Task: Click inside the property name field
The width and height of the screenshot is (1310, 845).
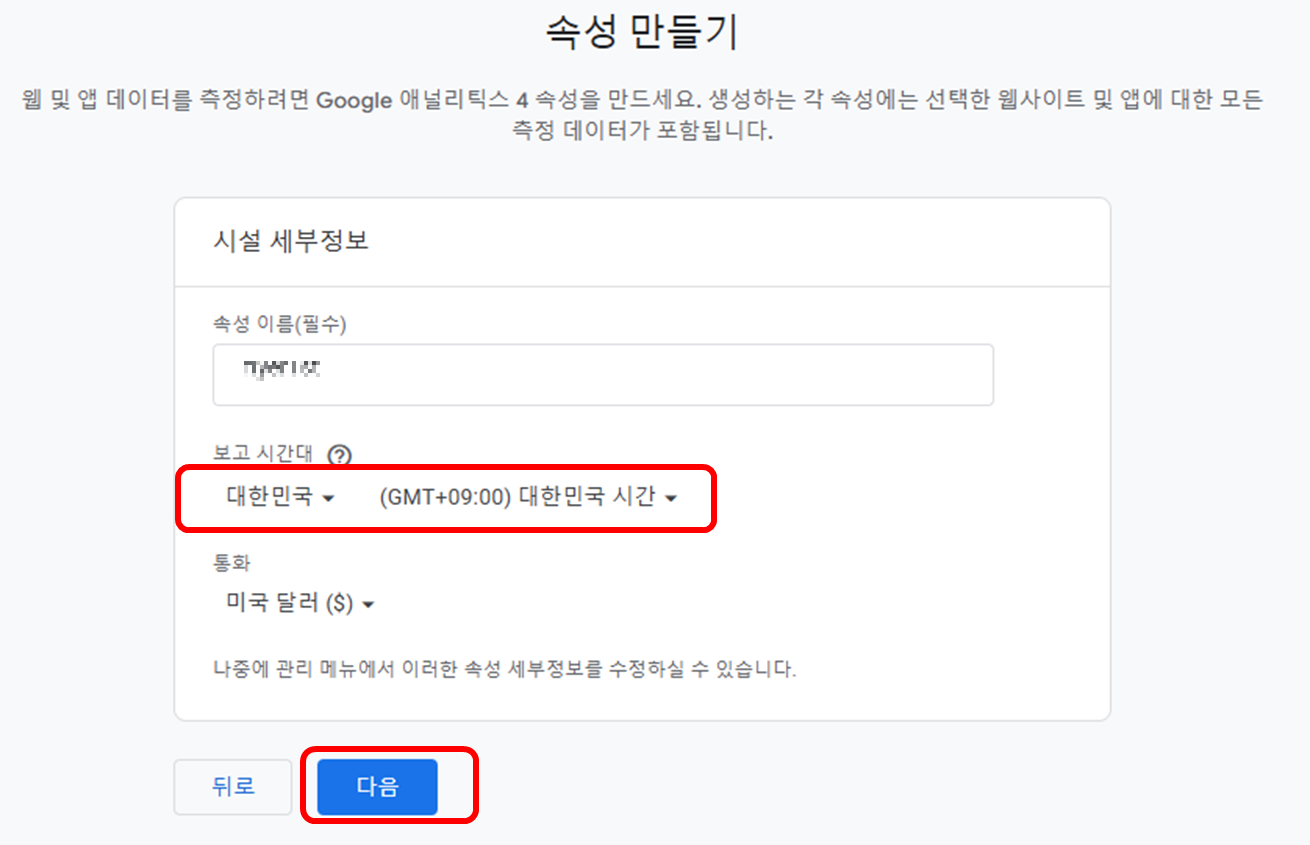Action: click(x=600, y=374)
